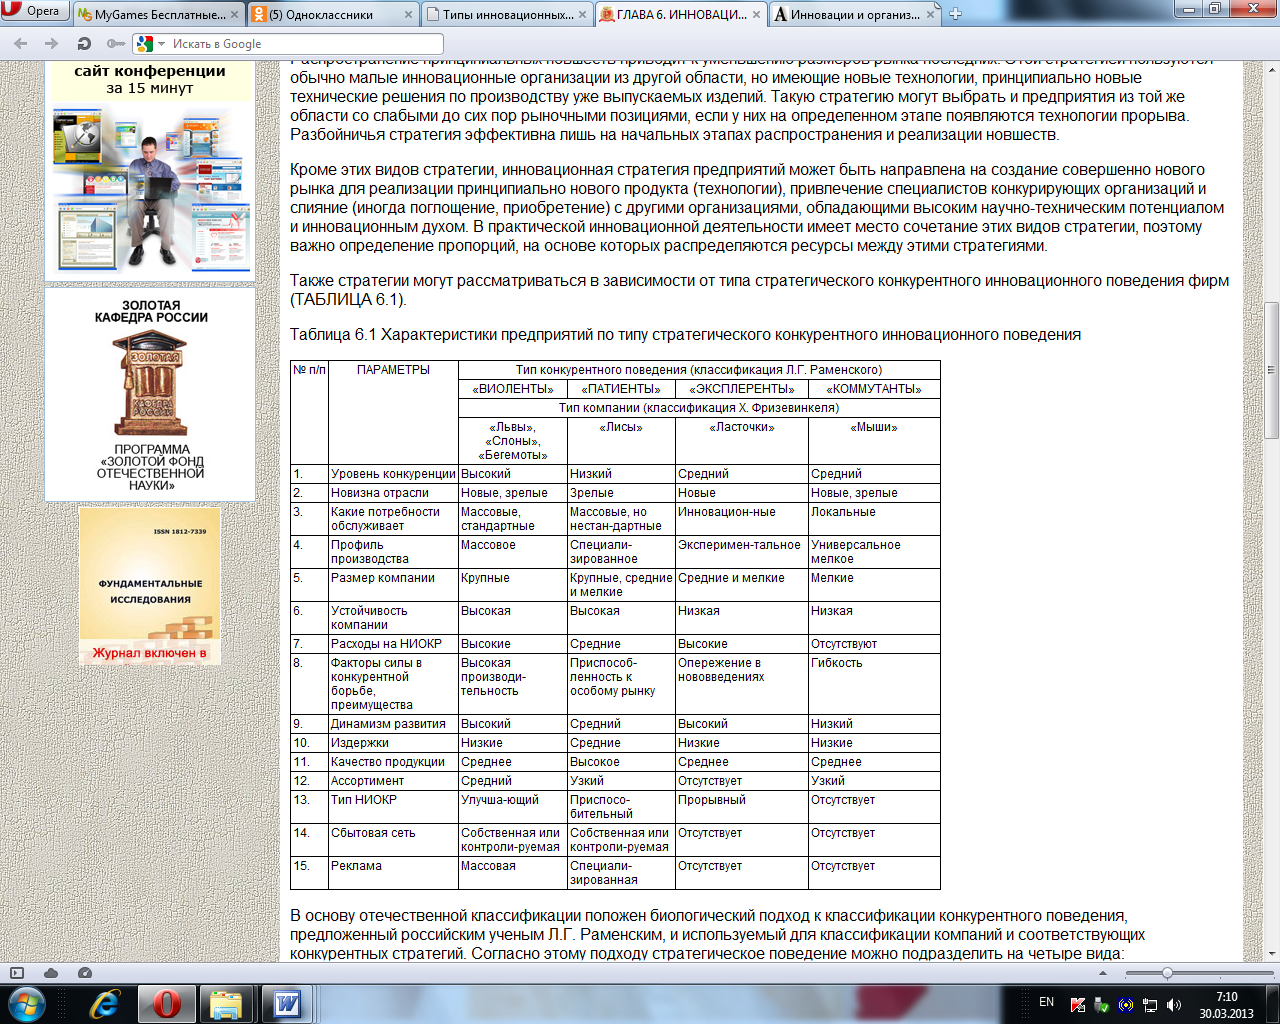This screenshot has width=1280, height=1024.
Task: Close the 'Типы инновационных' tab
Action: (583, 15)
